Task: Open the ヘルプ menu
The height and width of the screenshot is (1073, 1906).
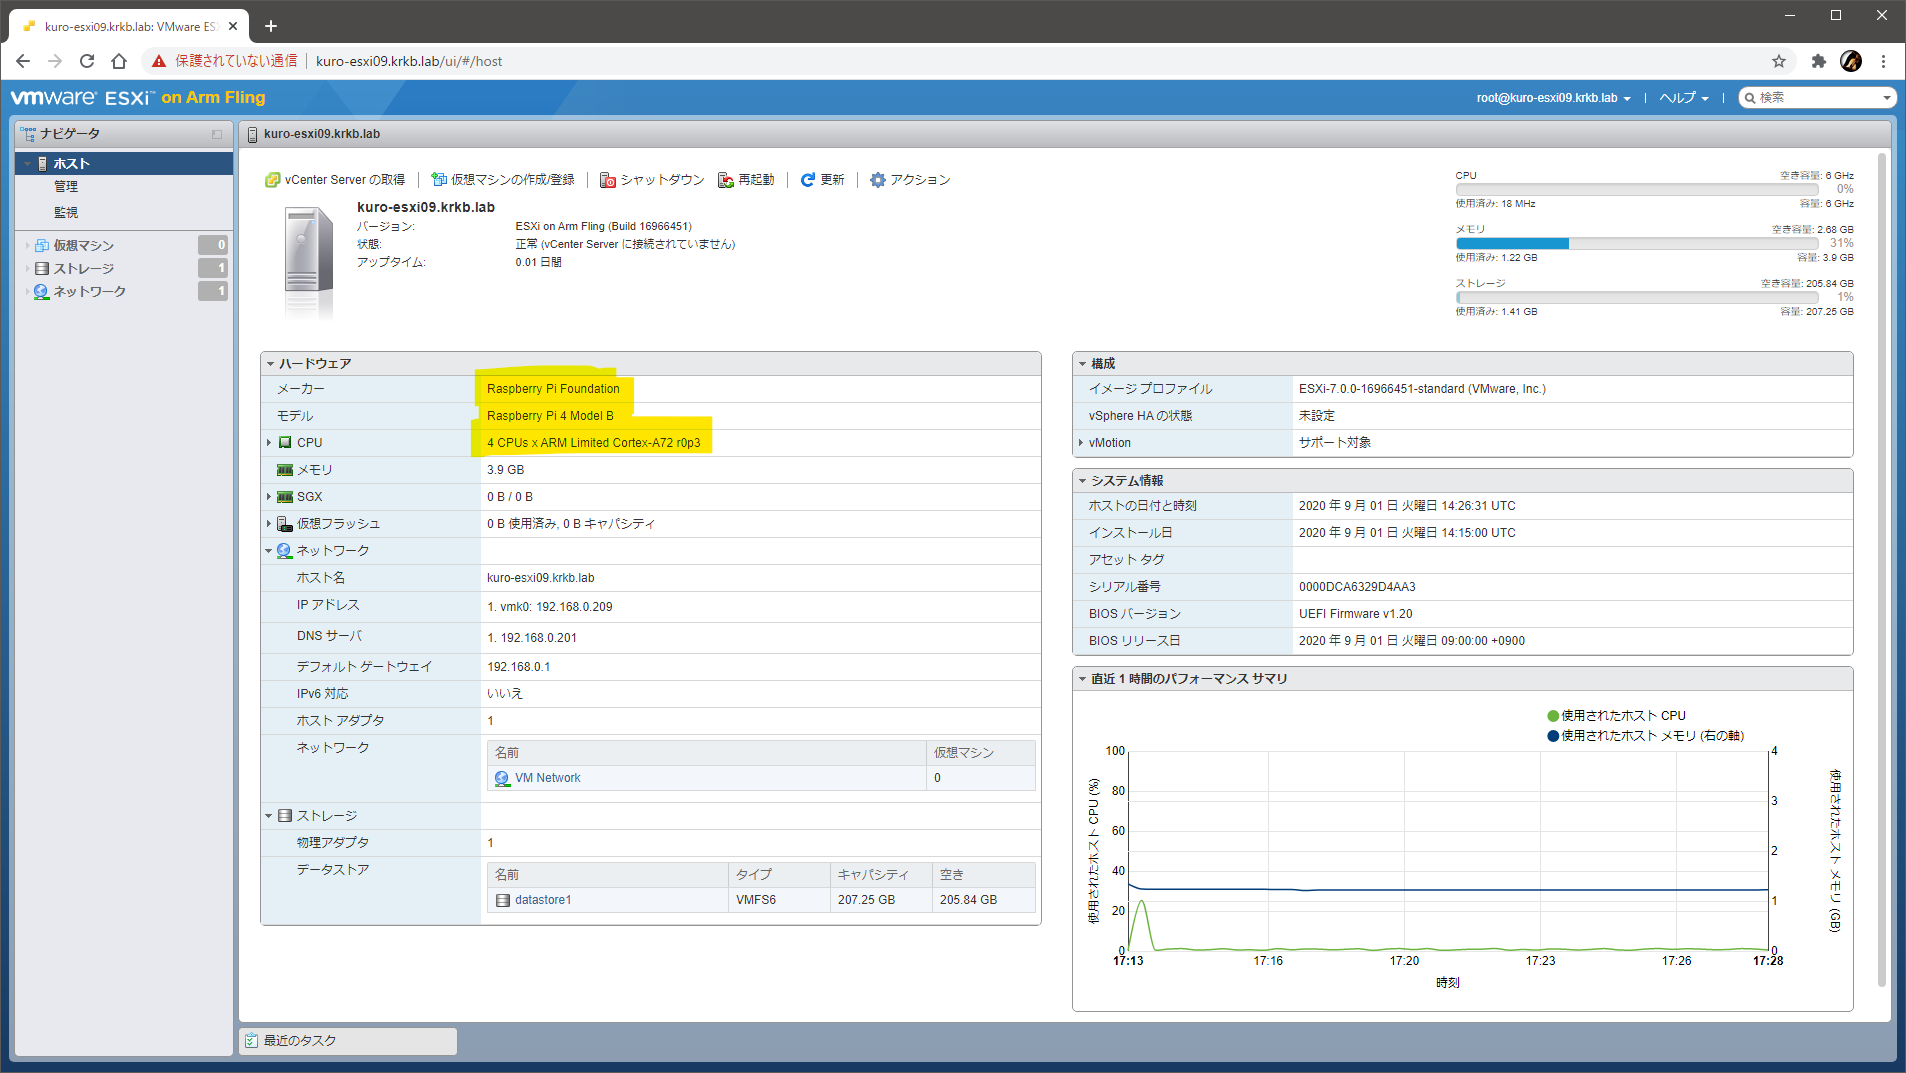Action: pos(1682,97)
